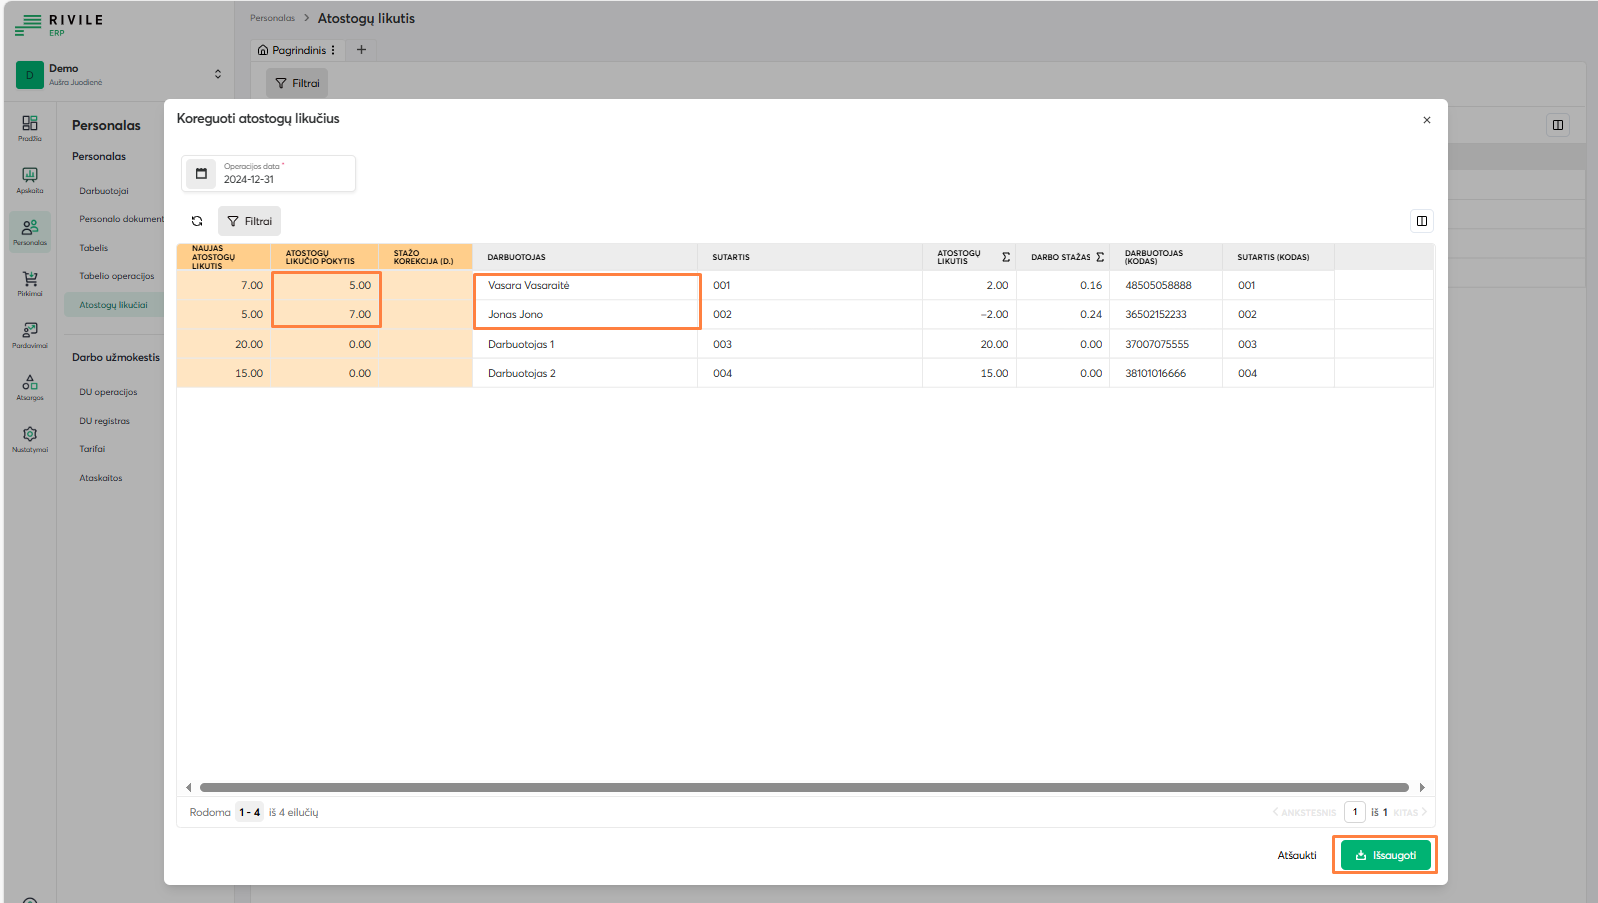Screen dimensions: 1598x903
Task: Open the Operacijos data calendar icon
Action: 201,173
